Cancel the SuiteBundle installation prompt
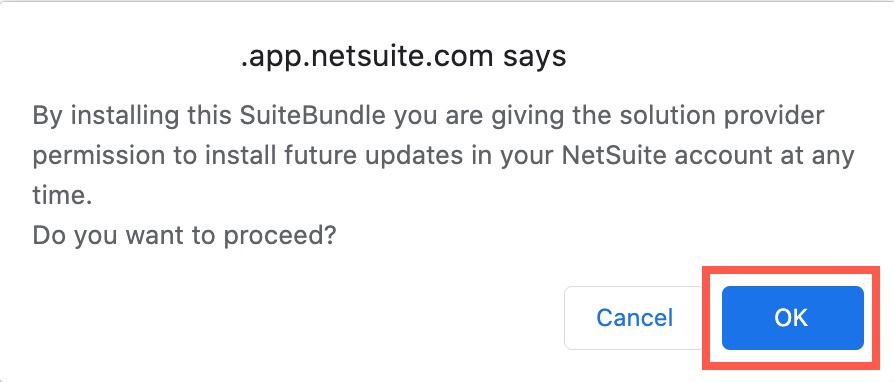The width and height of the screenshot is (894, 382). pos(635,318)
